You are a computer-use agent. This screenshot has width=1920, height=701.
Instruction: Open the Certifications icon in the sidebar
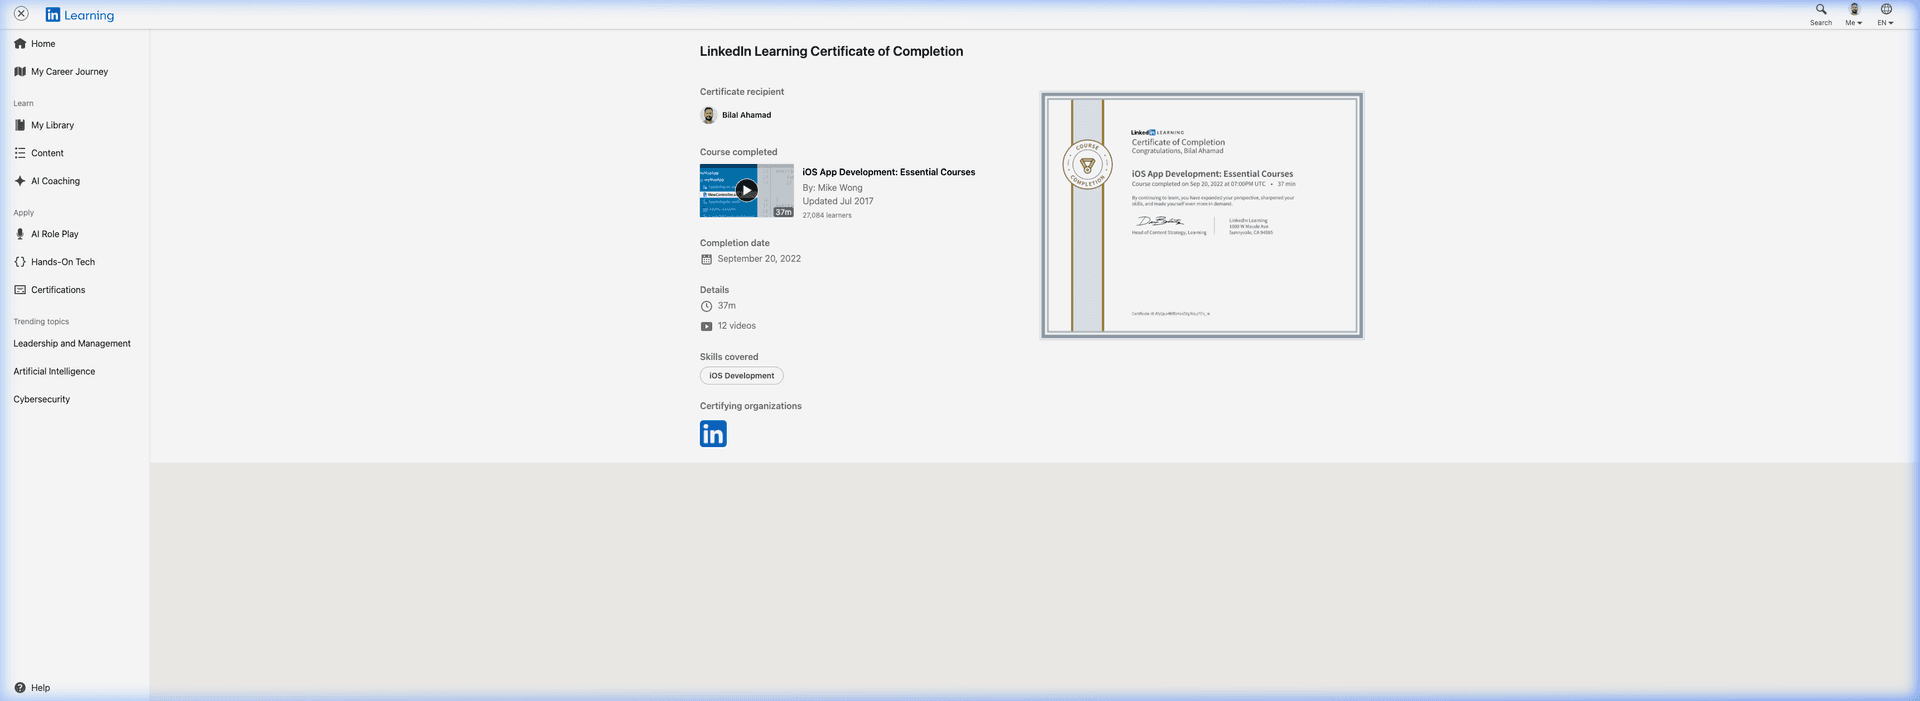[x=20, y=290]
